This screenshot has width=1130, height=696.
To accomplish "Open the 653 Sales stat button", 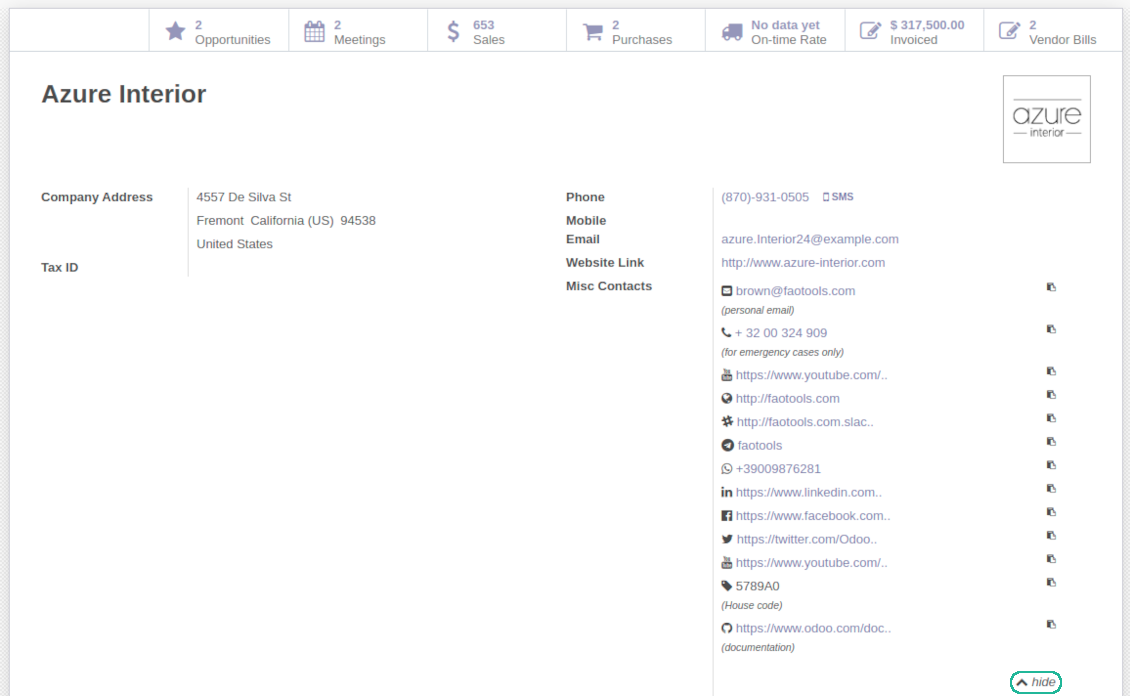I will (496, 32).
